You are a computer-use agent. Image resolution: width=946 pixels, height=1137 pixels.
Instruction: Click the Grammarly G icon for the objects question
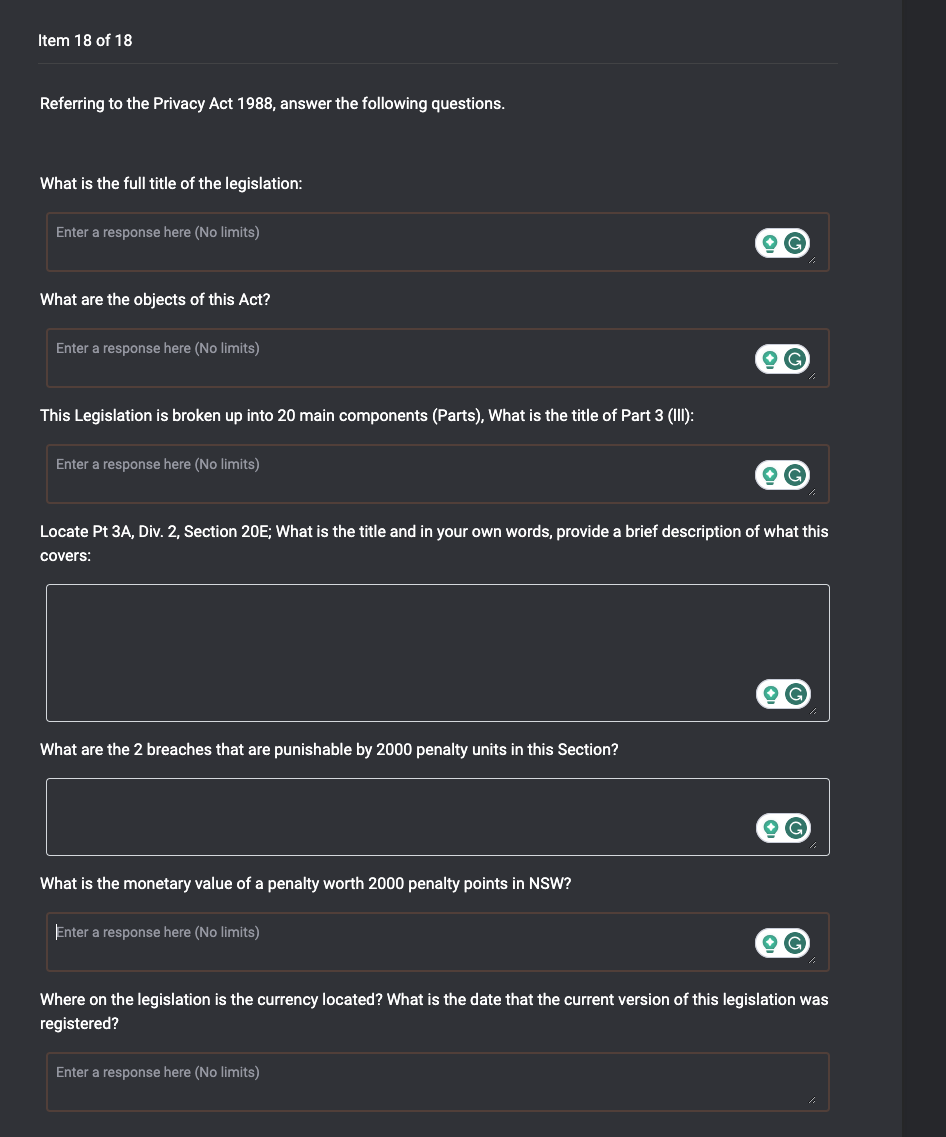click(795, 358)
